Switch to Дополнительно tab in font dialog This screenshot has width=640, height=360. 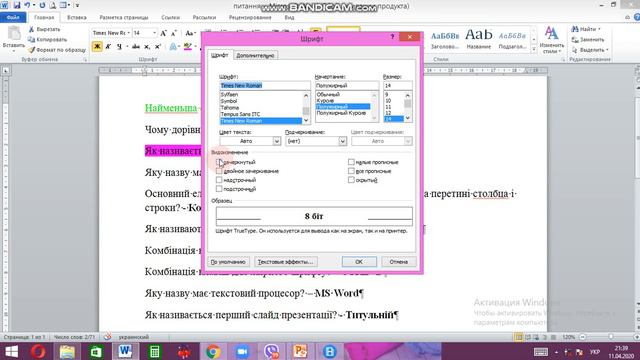point(256,56)
